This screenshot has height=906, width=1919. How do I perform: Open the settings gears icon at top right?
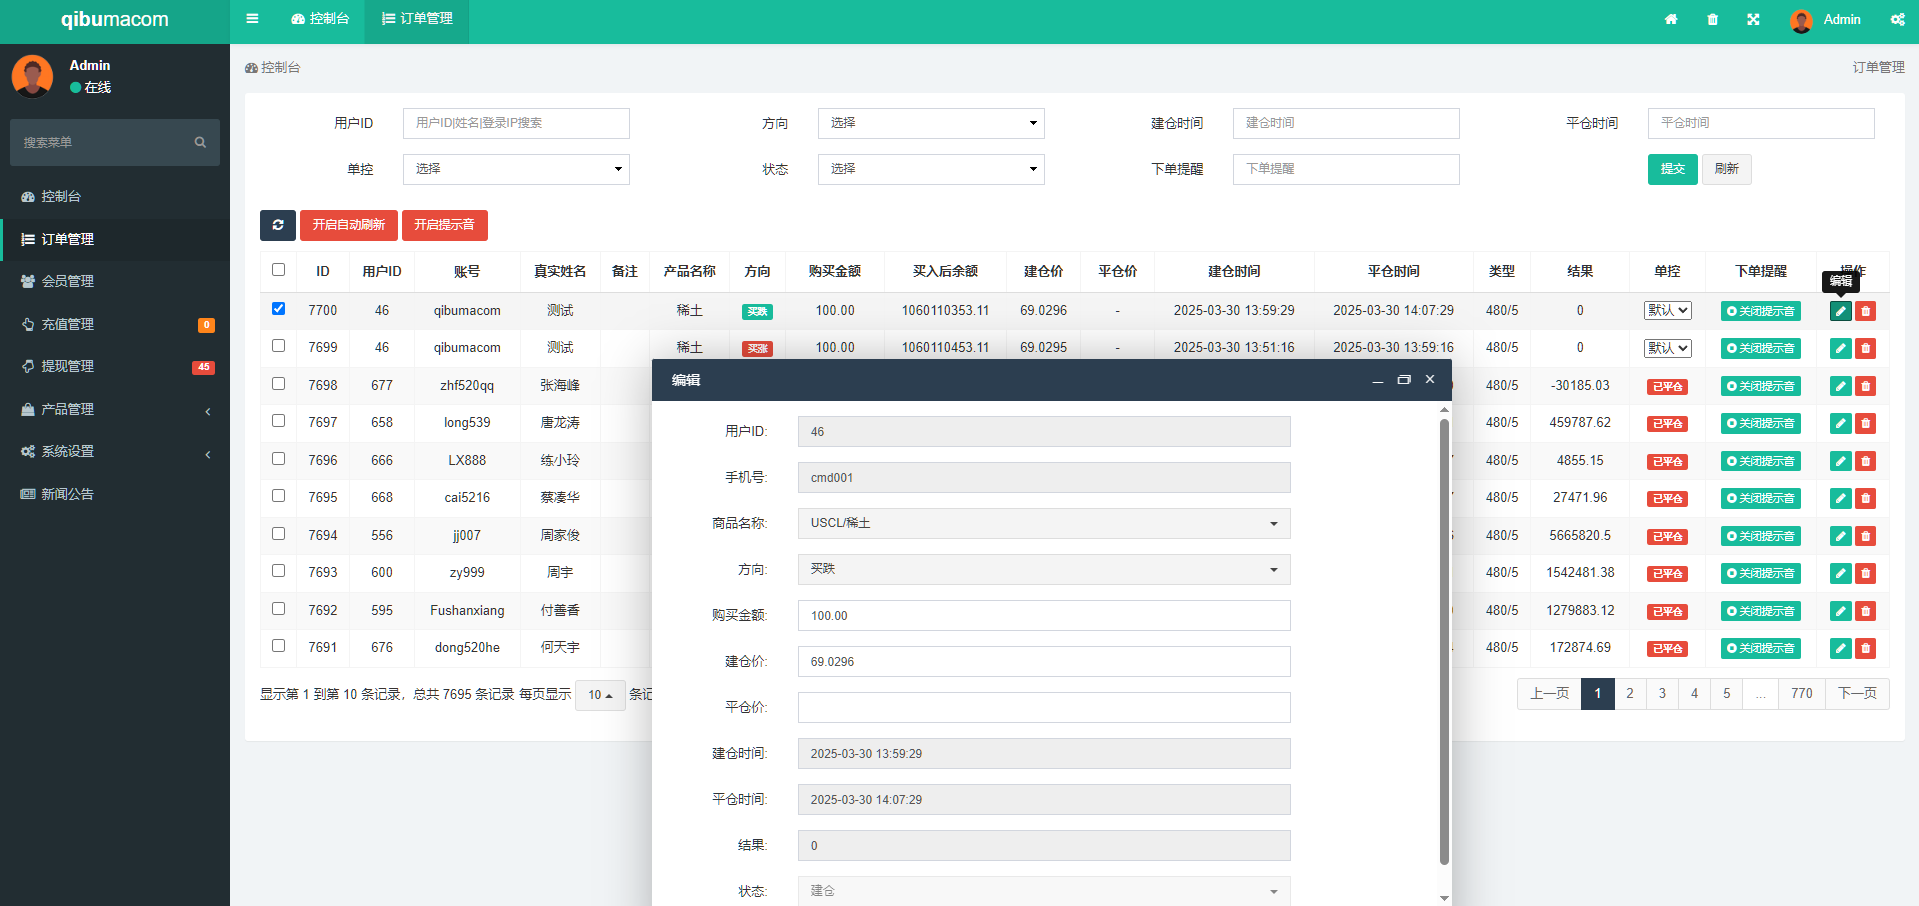[1897, 19]
